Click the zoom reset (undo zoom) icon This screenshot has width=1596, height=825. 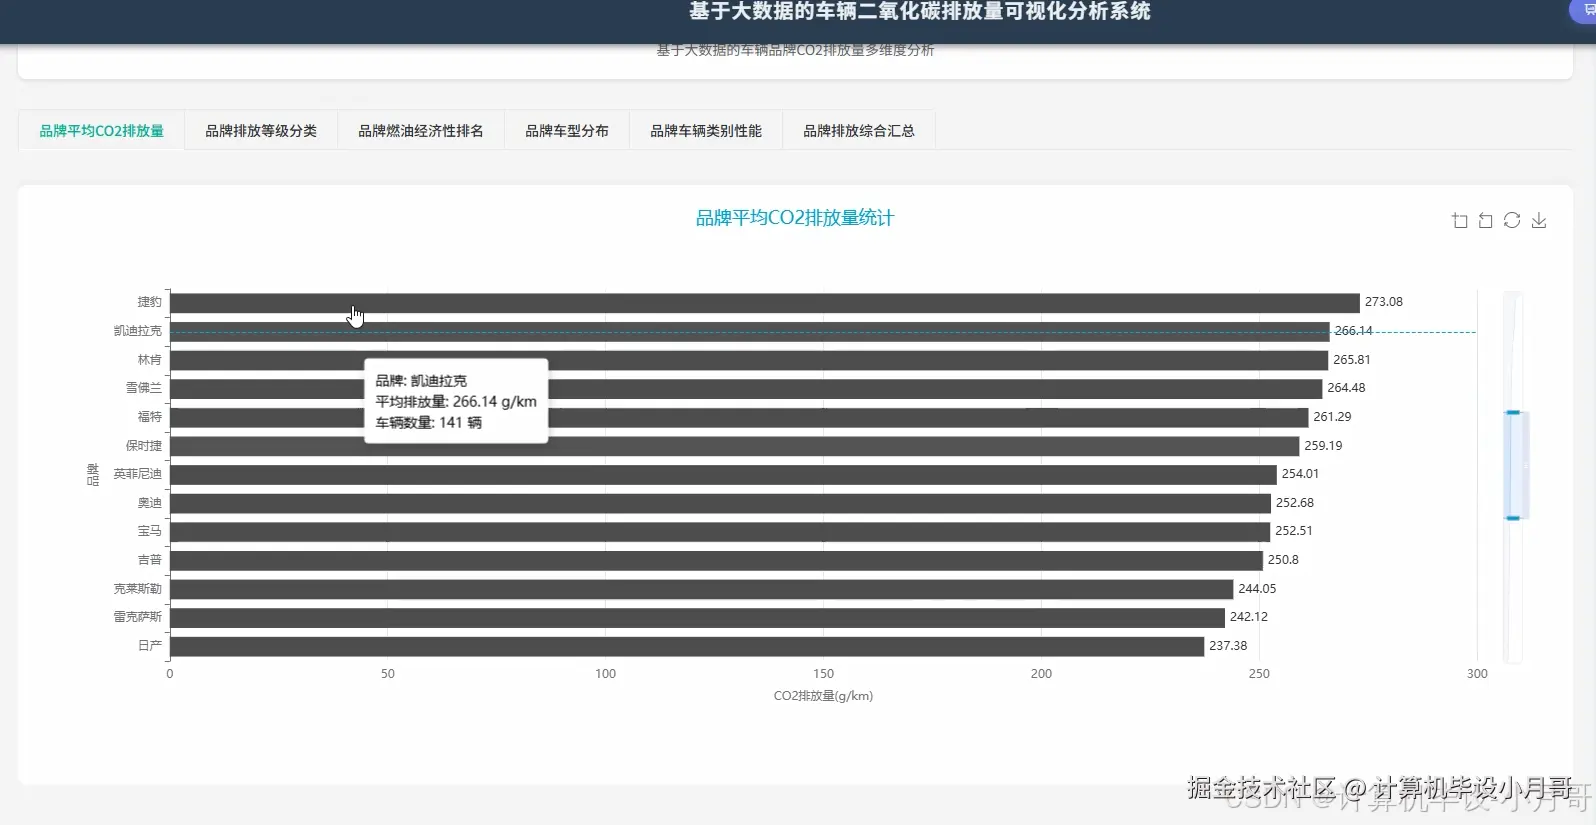tap(1486, 221)
